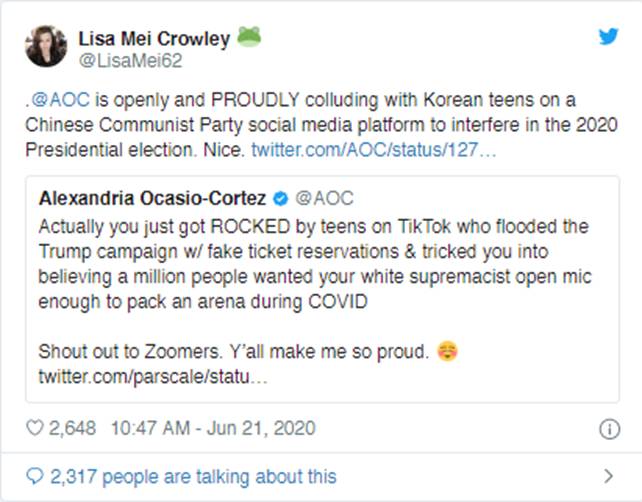Open Lisa Mei Crowley's profile picture
Viewport: 642px width, 502px height.
[46, 47]
